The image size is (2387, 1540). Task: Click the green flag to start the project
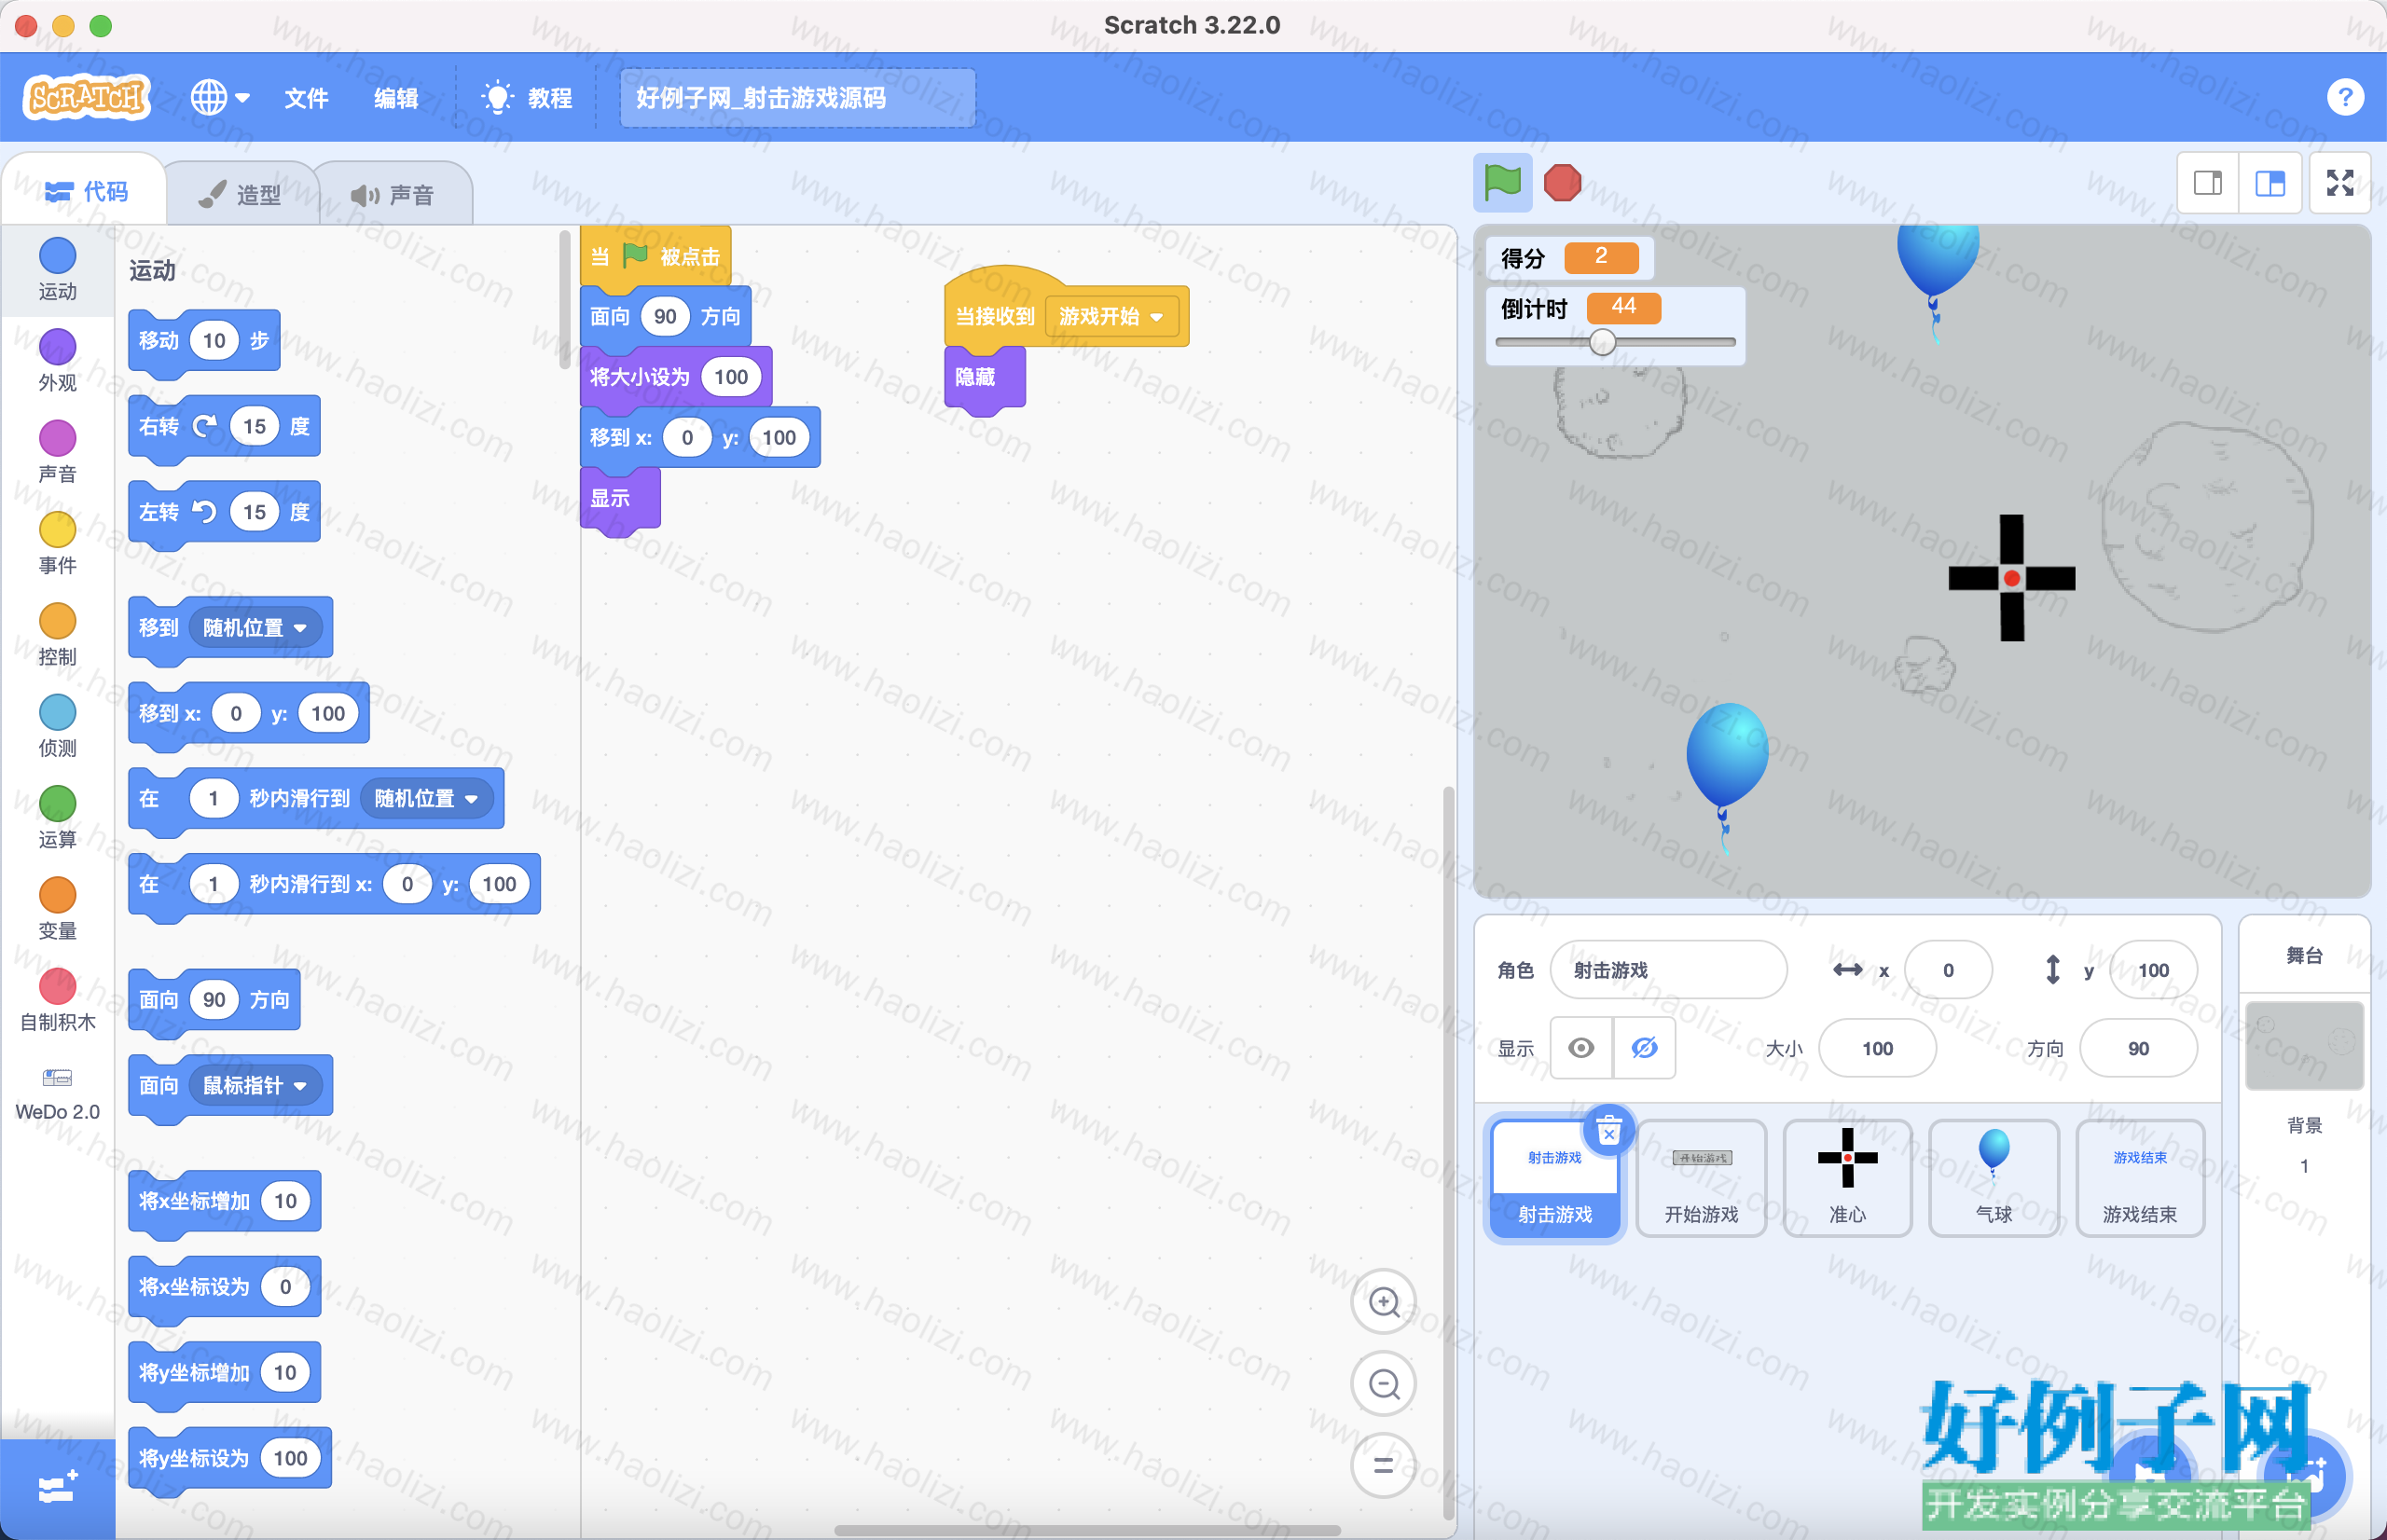1502,183
